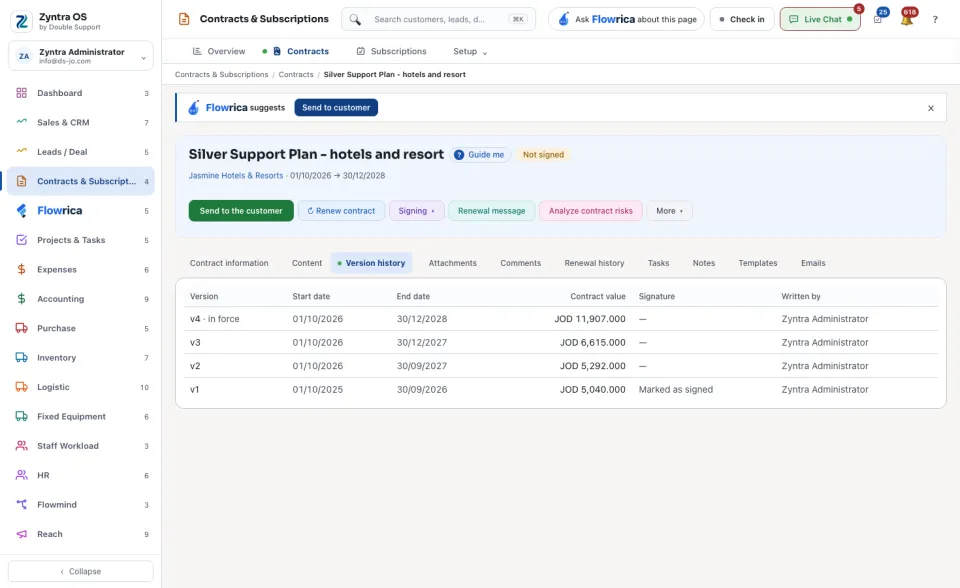Open Accounting sidebar icon
This screenshot has height=588, width=960.
point(21,299)
